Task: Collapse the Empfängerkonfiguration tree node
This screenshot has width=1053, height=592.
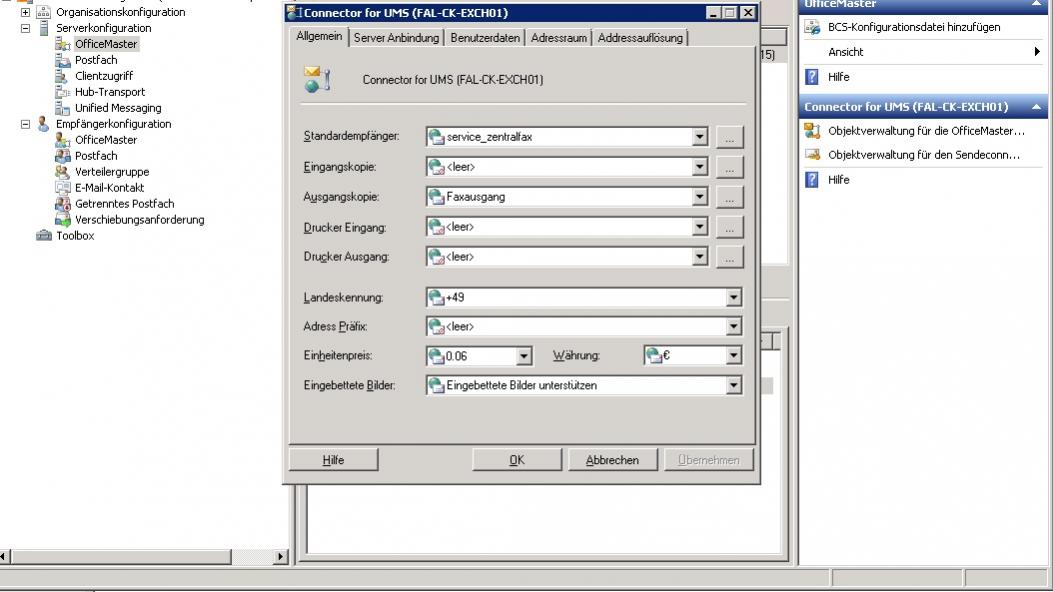Action: [26, 124]
